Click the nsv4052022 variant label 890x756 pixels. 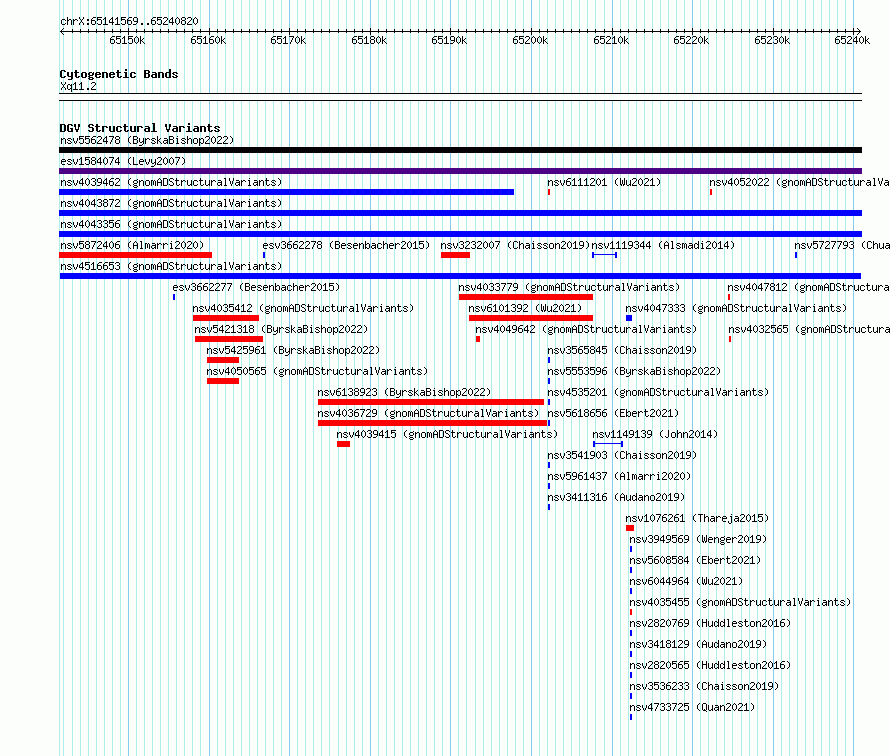click(x=799, y=182)
